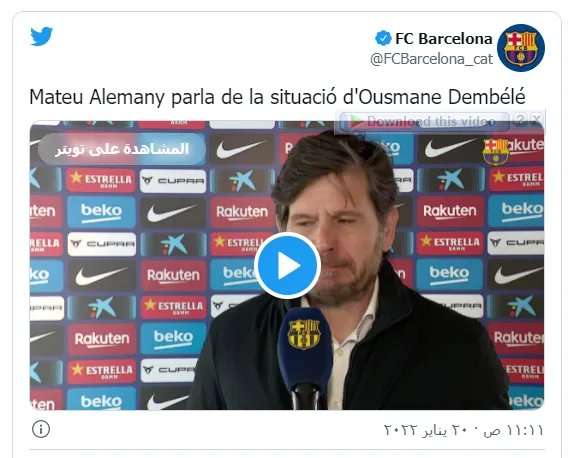
Task: Click the tweet text about Ousmane Dembélé
Action: coord(277,97)
